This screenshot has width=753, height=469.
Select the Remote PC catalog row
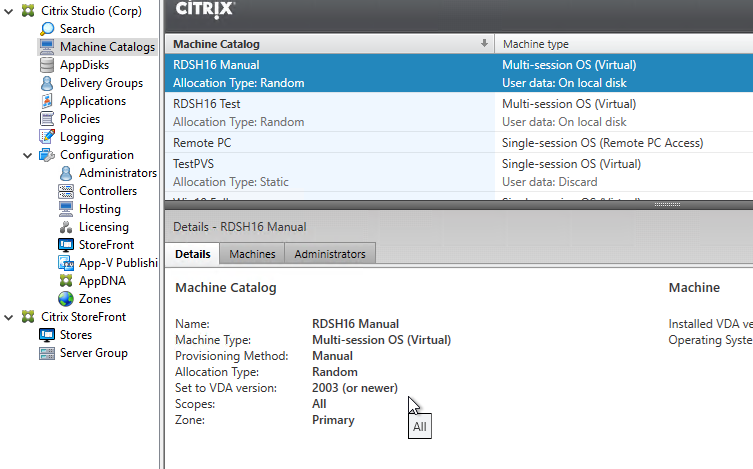(x=459, y=143)
